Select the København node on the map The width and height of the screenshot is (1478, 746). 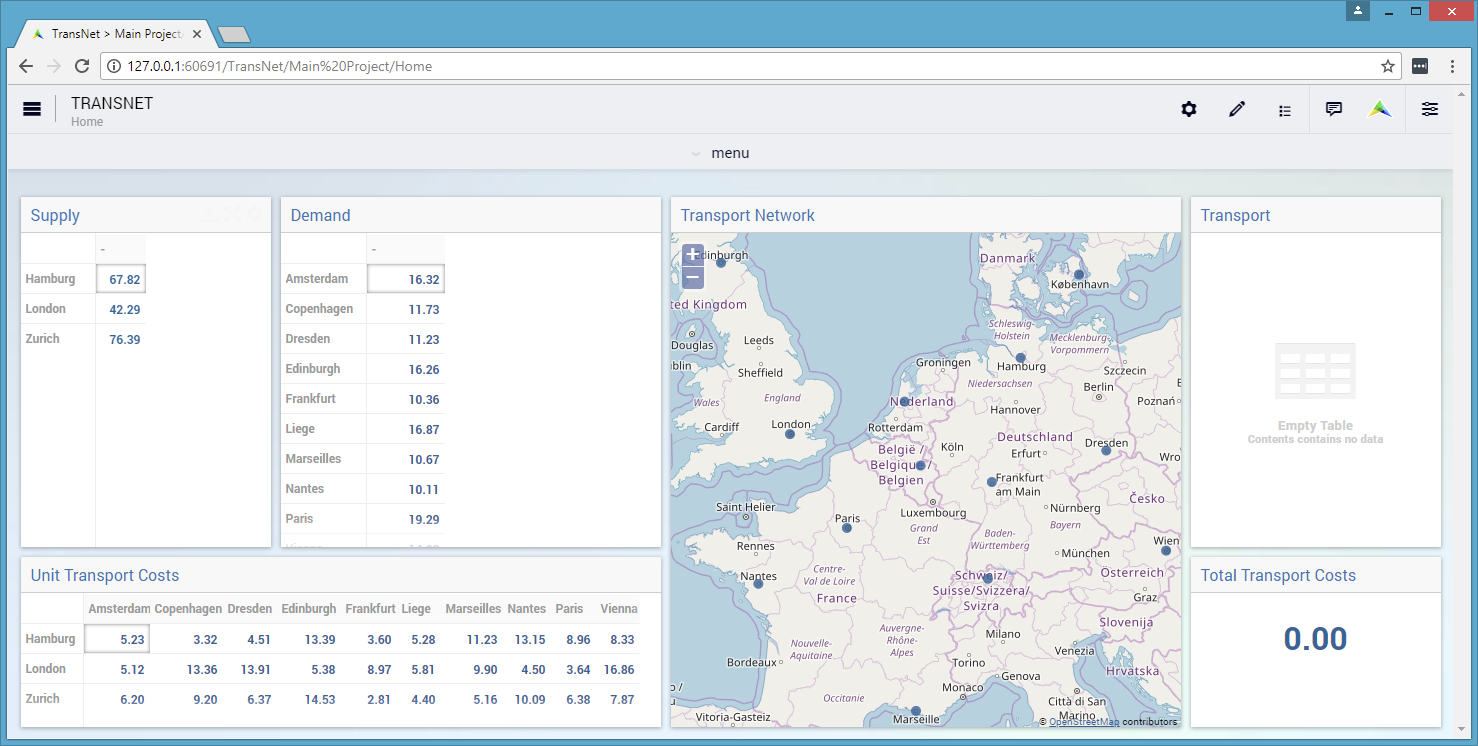tap(1079, 274)
